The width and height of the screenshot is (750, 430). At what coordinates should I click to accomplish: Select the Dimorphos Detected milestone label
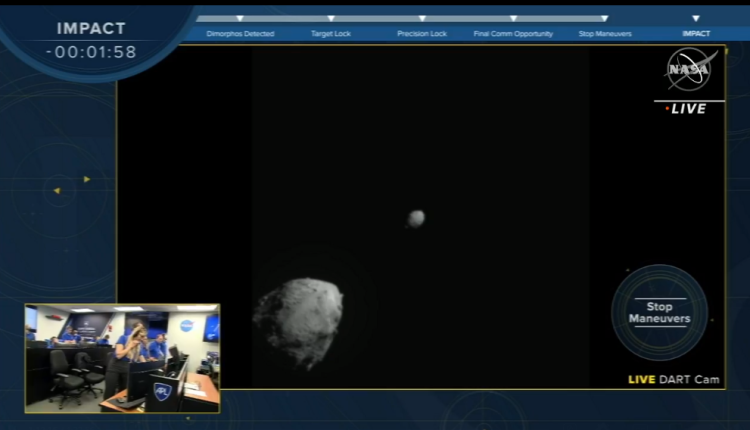point(240,34)
